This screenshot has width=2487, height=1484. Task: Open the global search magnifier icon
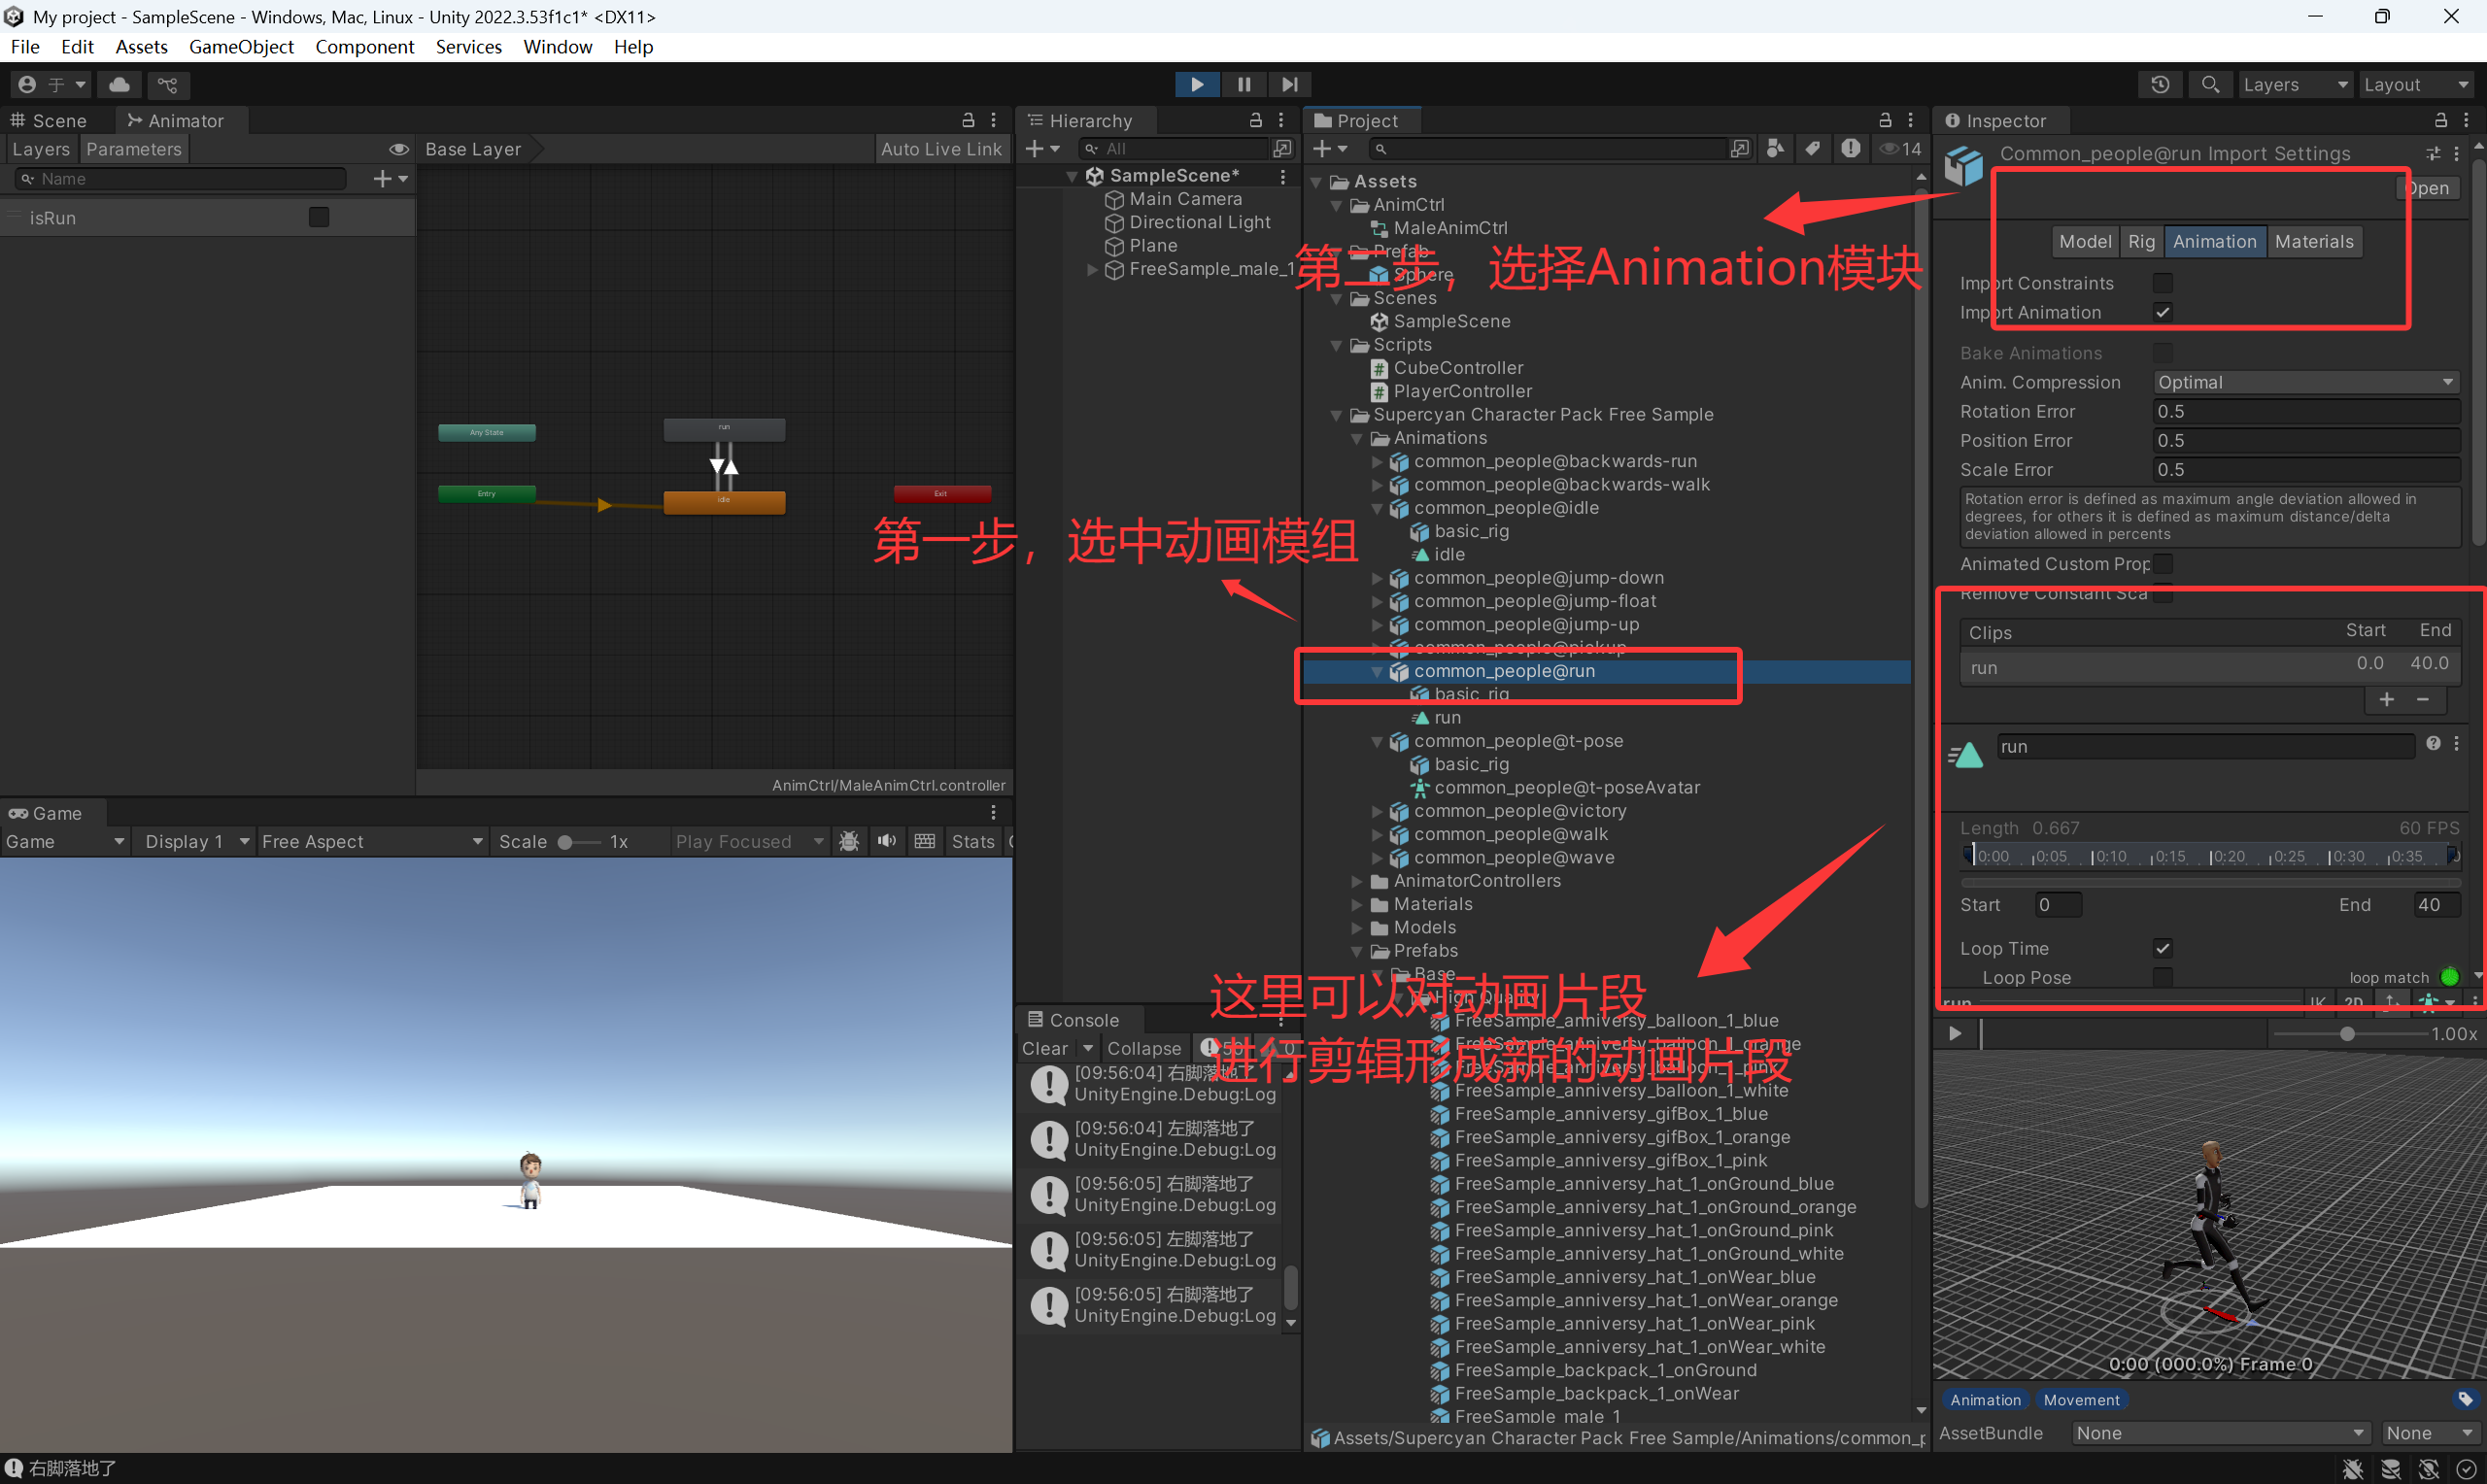tap(2211, 85)
